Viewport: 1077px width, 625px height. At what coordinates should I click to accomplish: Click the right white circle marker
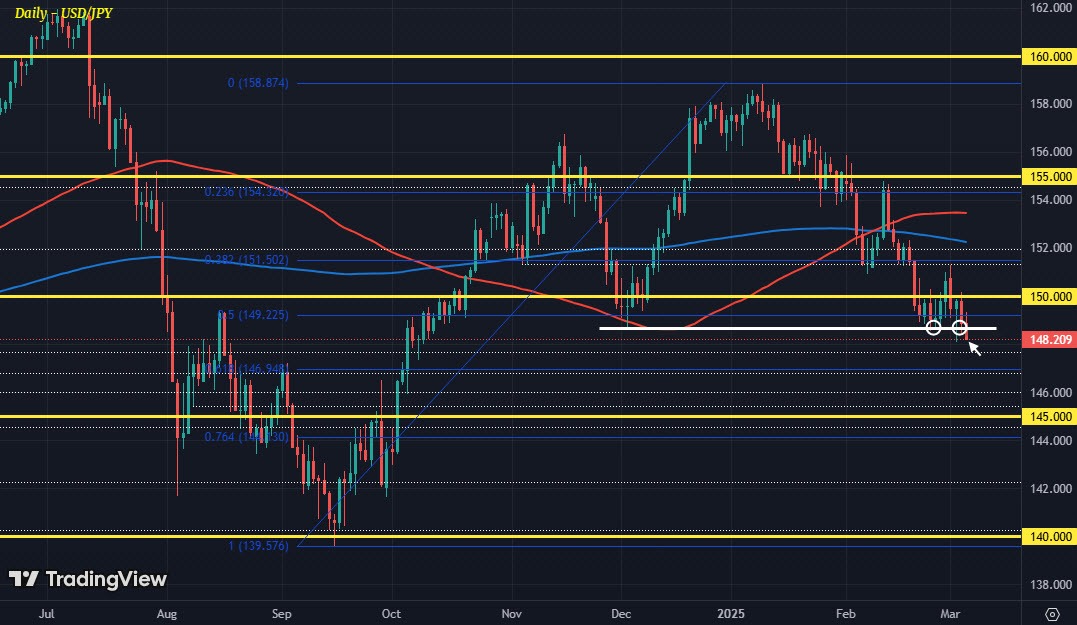(x=959, y=328)
